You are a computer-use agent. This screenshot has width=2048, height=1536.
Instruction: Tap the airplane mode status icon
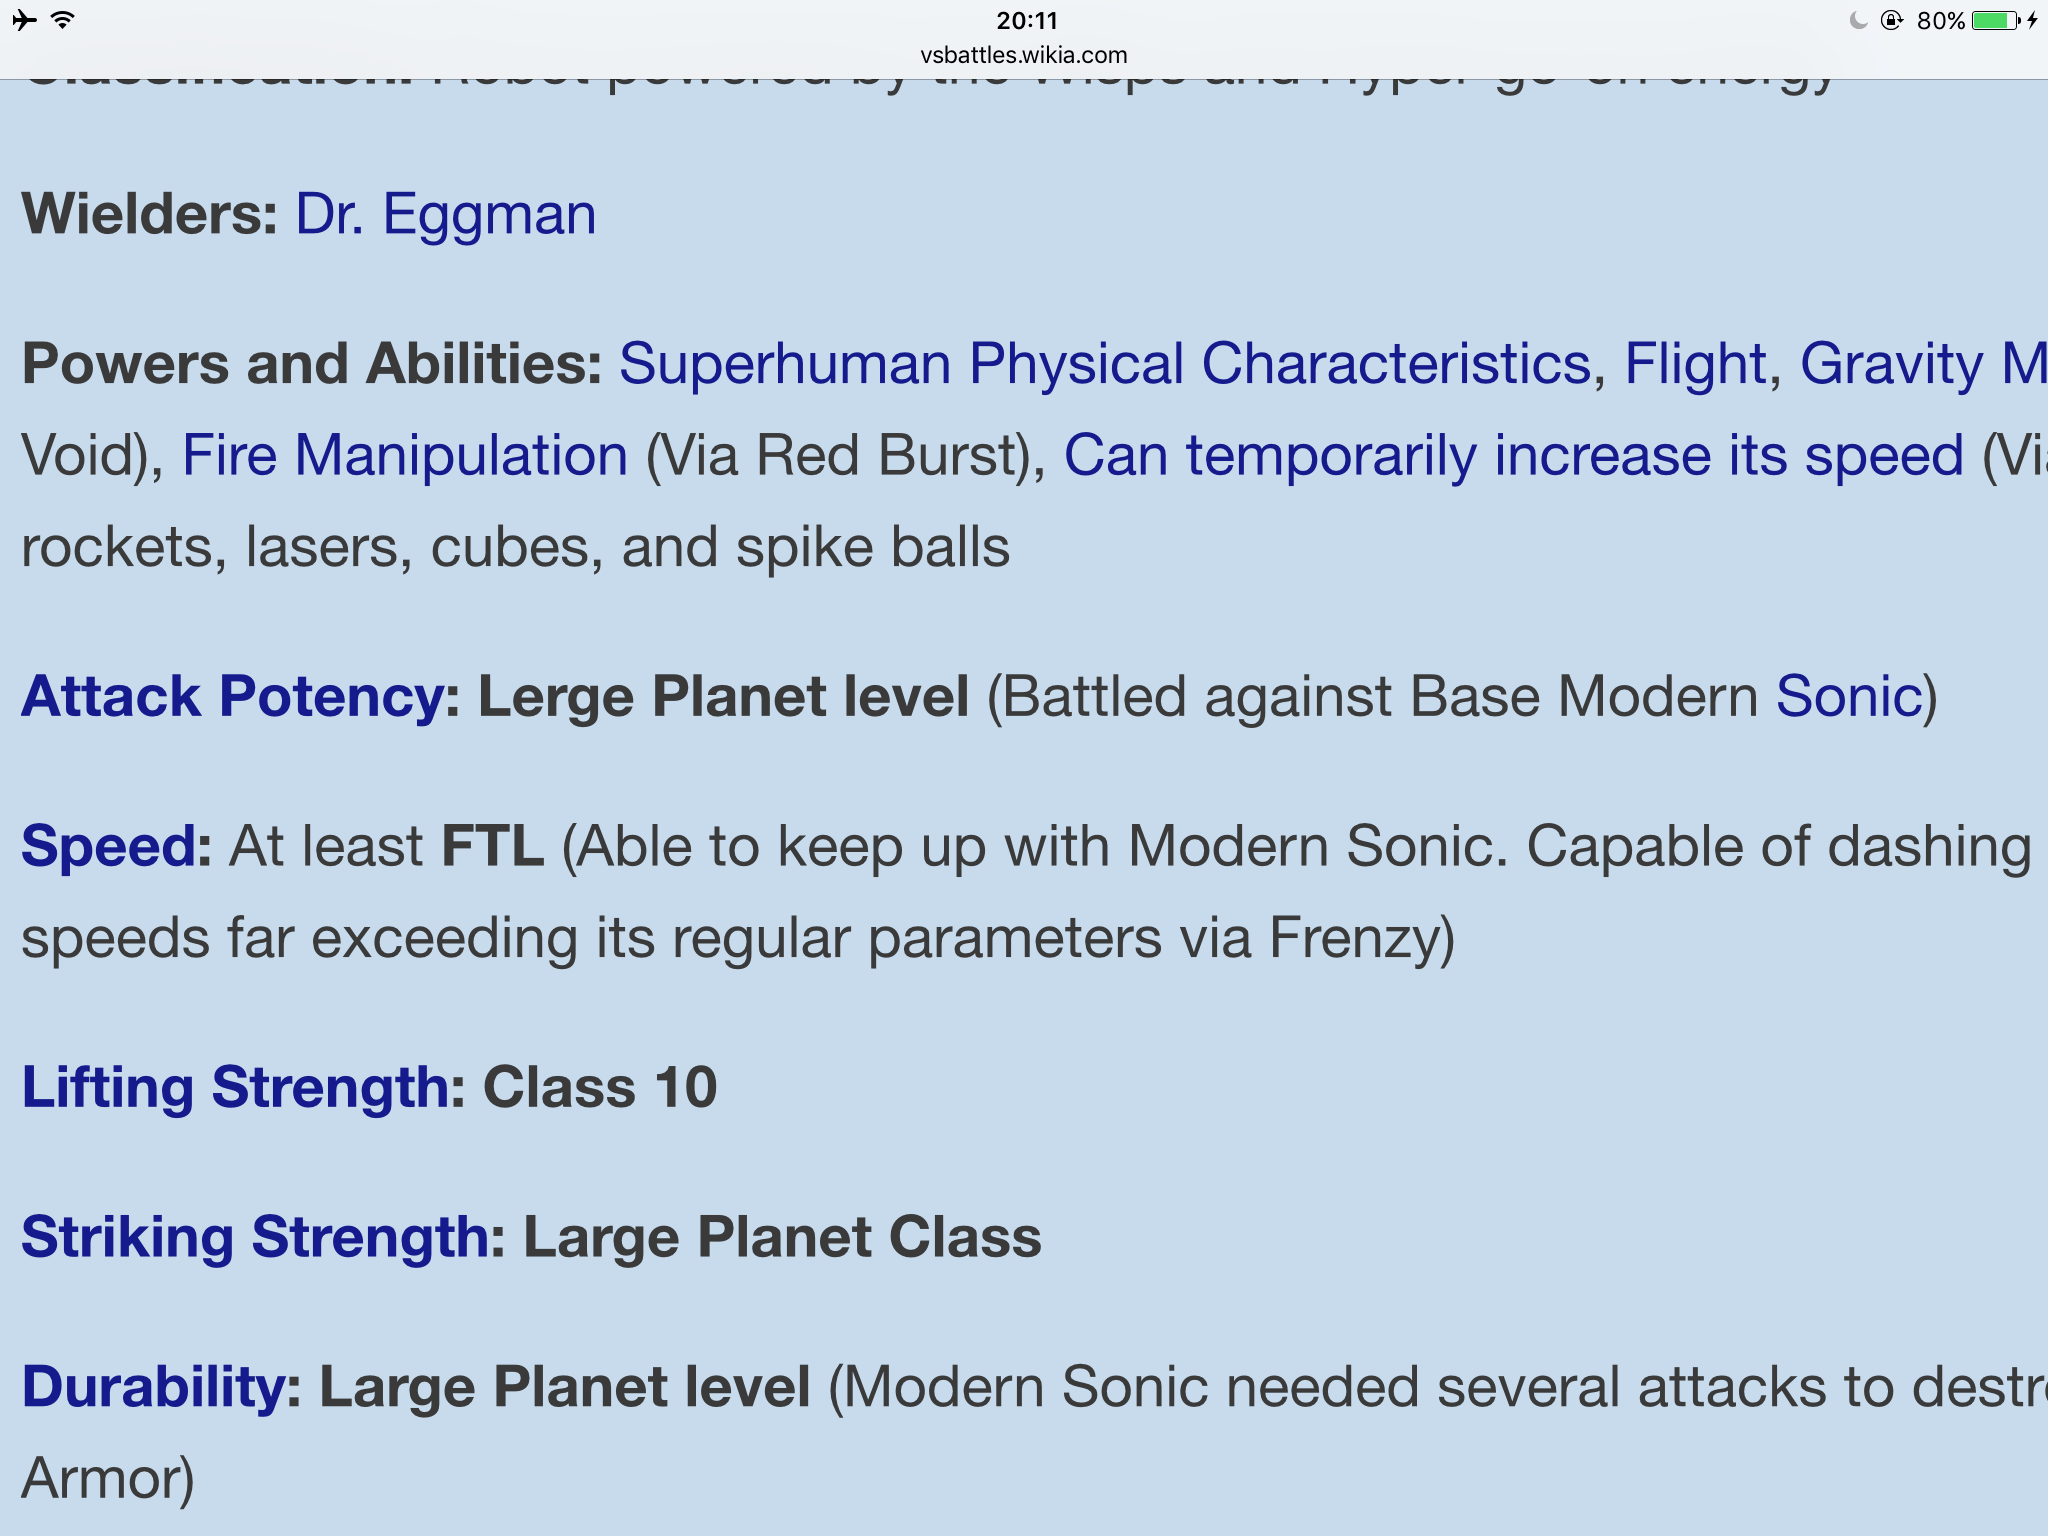click(25, 20)
